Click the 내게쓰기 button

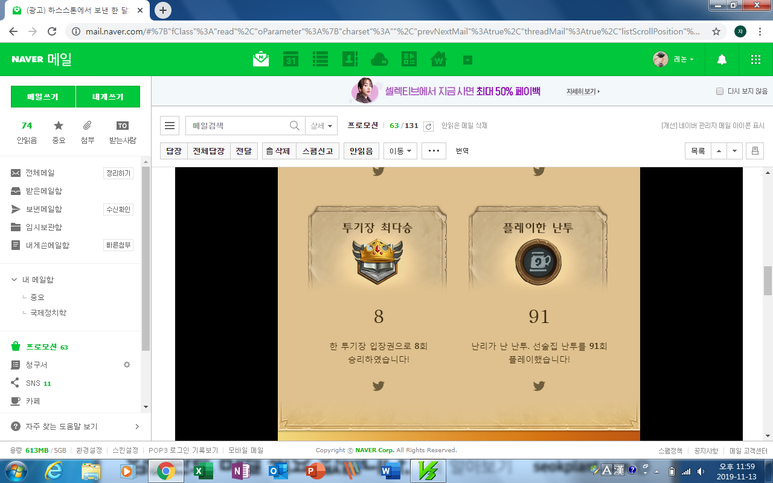click(x=108, y=97)
